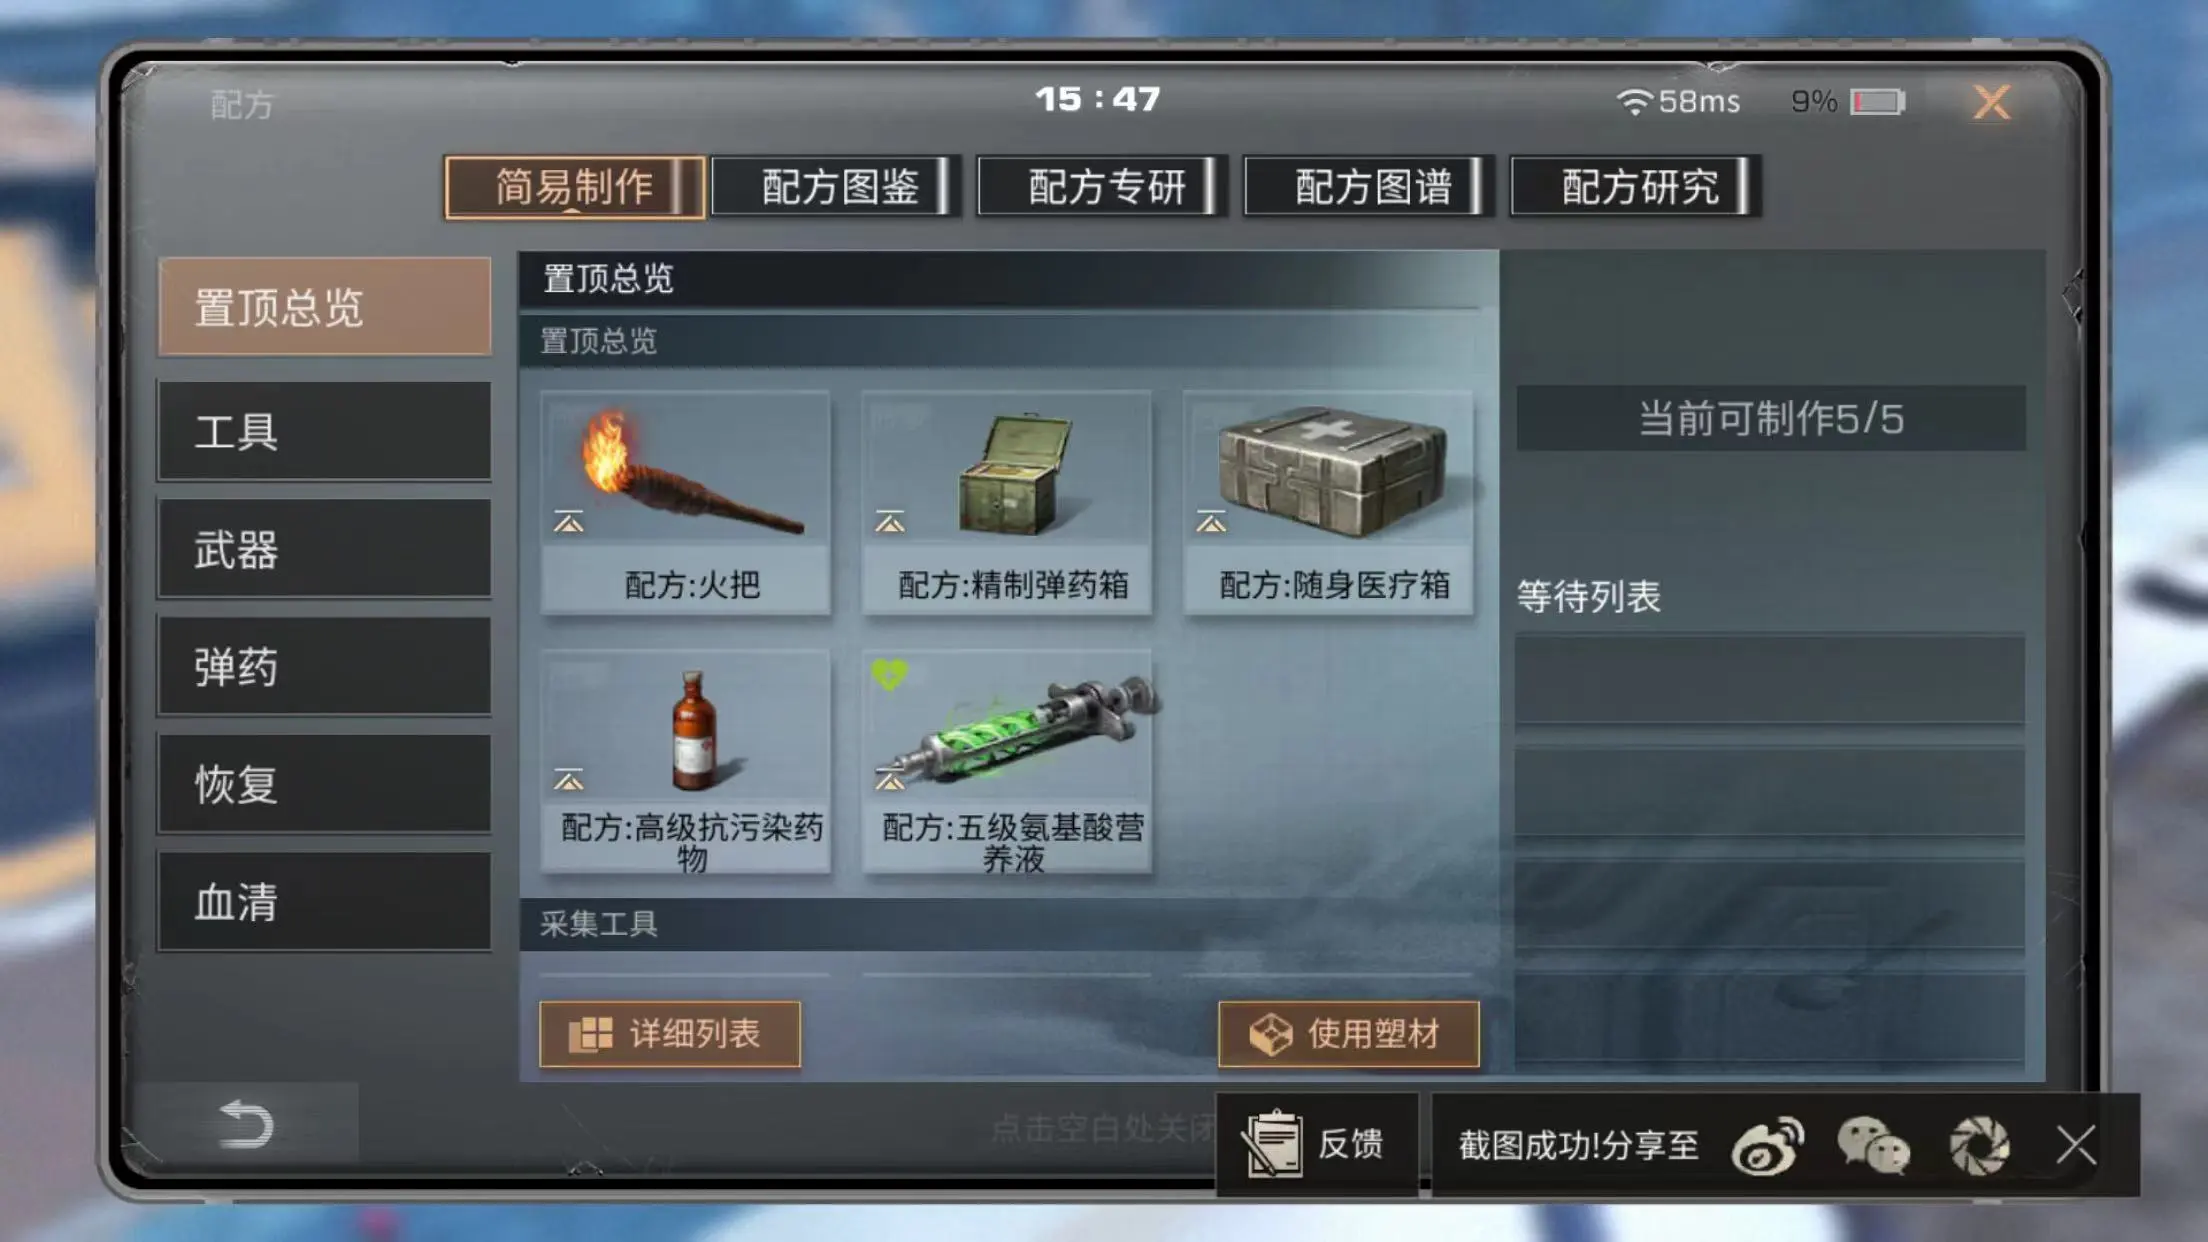Screen dimensions: 2208x1242
Task: Share screenshot to Weibo icon
Action: click(1768, 1146)
